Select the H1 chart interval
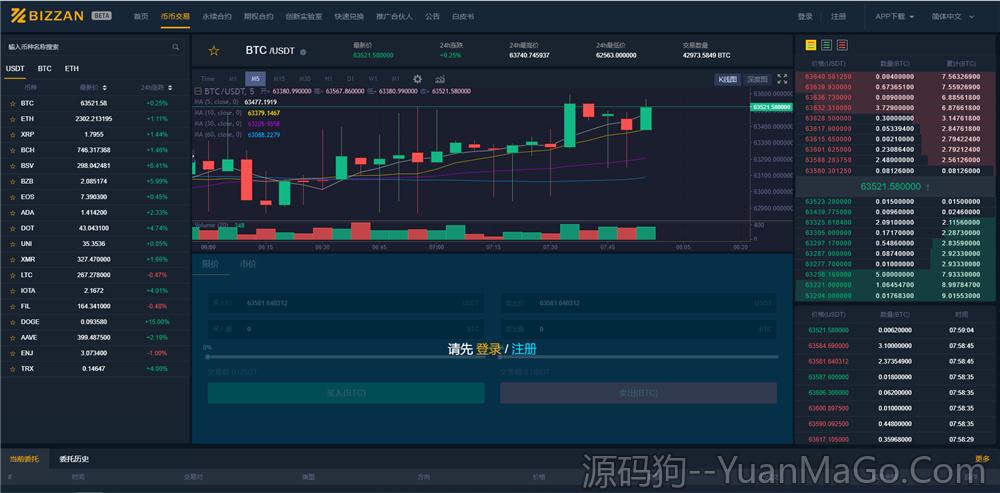Viewport: 1000px width, 493px height. click(x=329, y=79)
